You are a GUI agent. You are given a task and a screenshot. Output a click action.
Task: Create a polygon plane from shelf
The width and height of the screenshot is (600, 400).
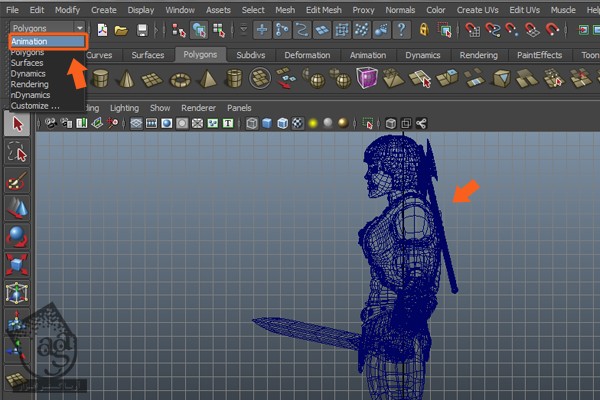click(152, 79)
